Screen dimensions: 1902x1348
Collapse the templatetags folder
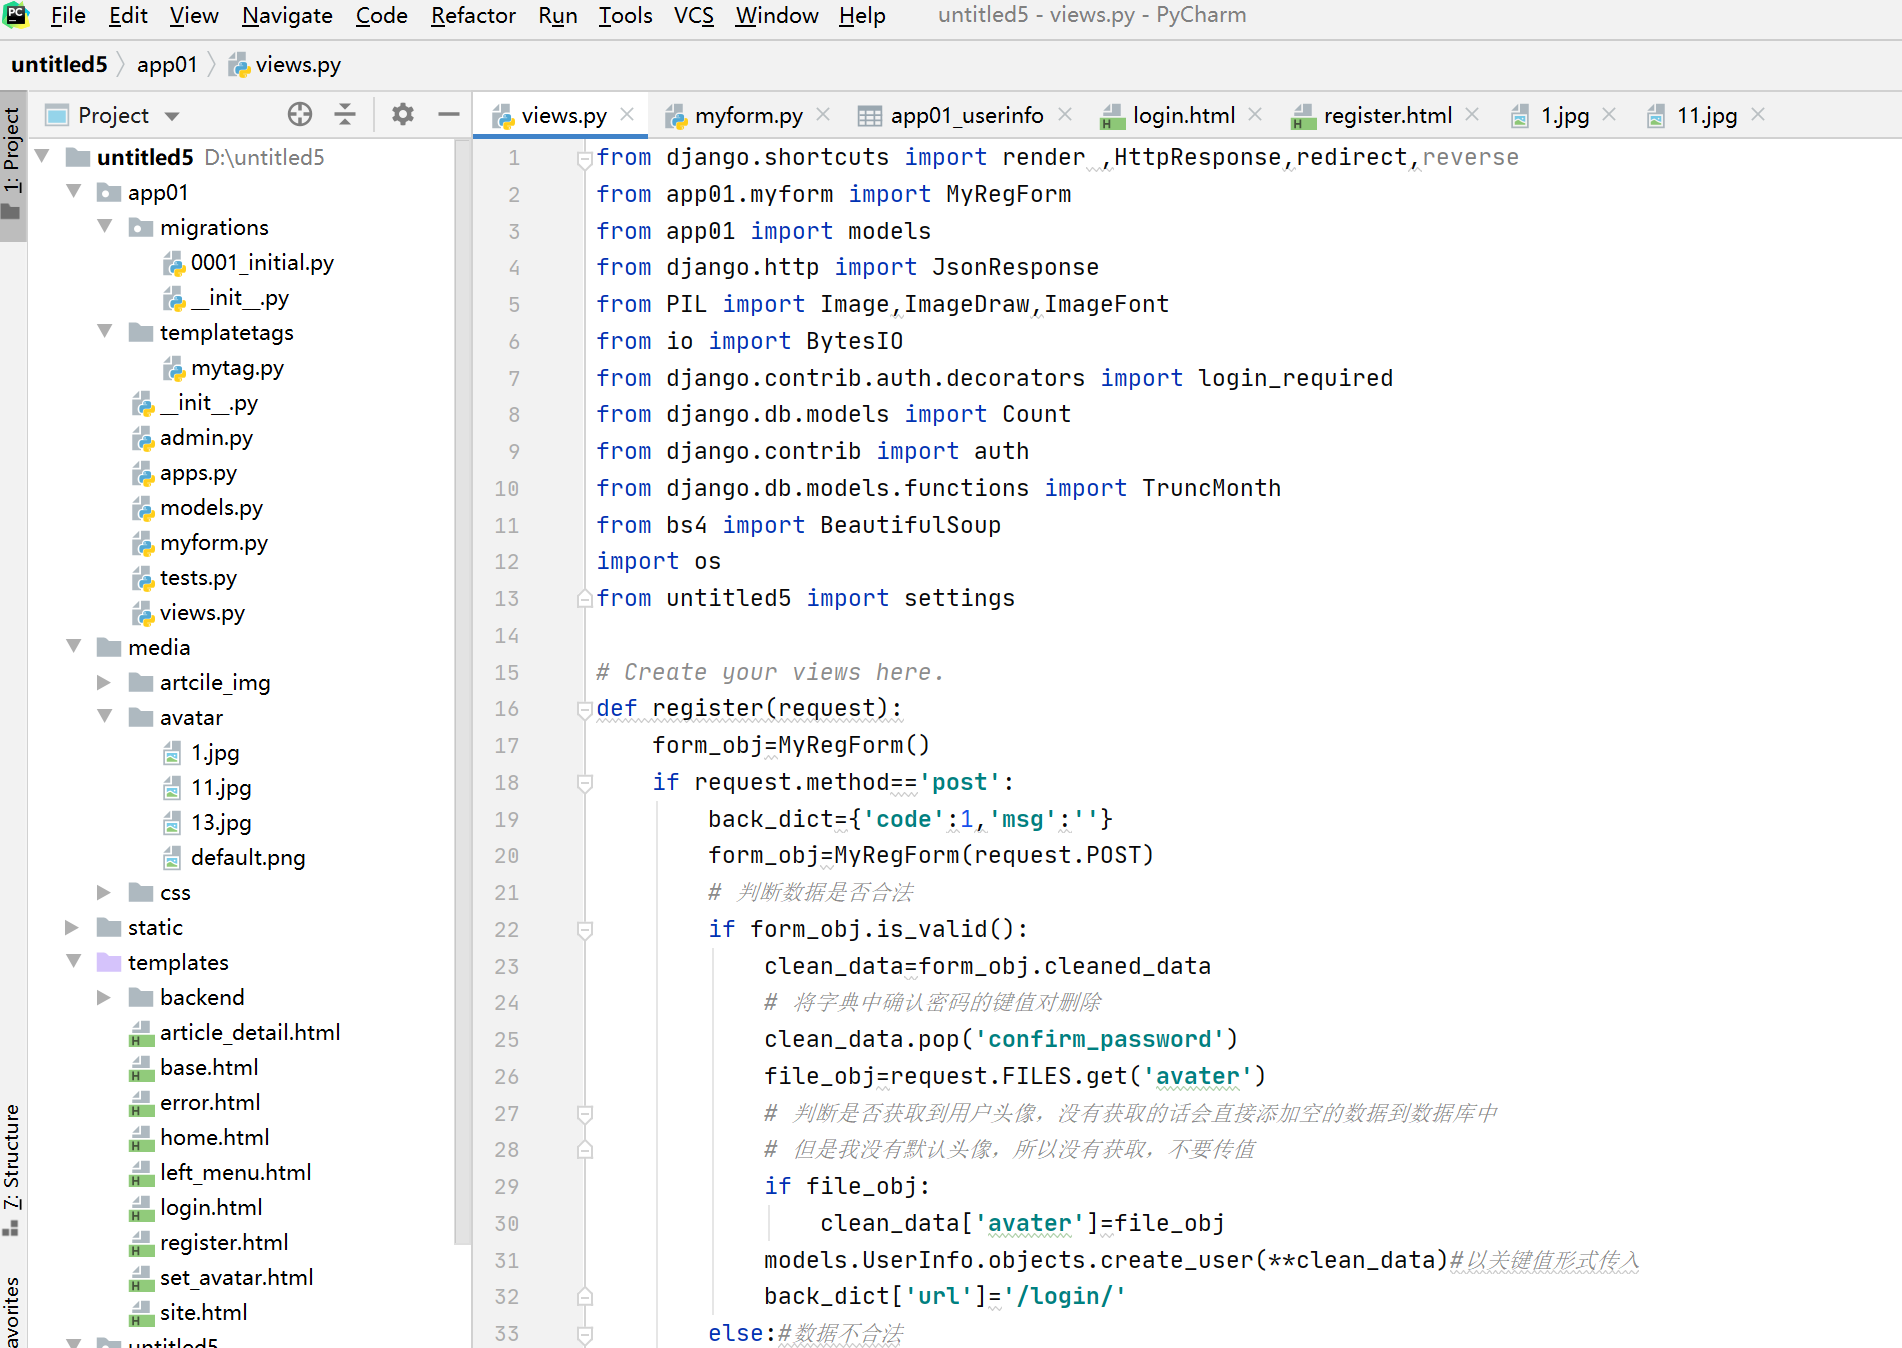tap(104, 331)
